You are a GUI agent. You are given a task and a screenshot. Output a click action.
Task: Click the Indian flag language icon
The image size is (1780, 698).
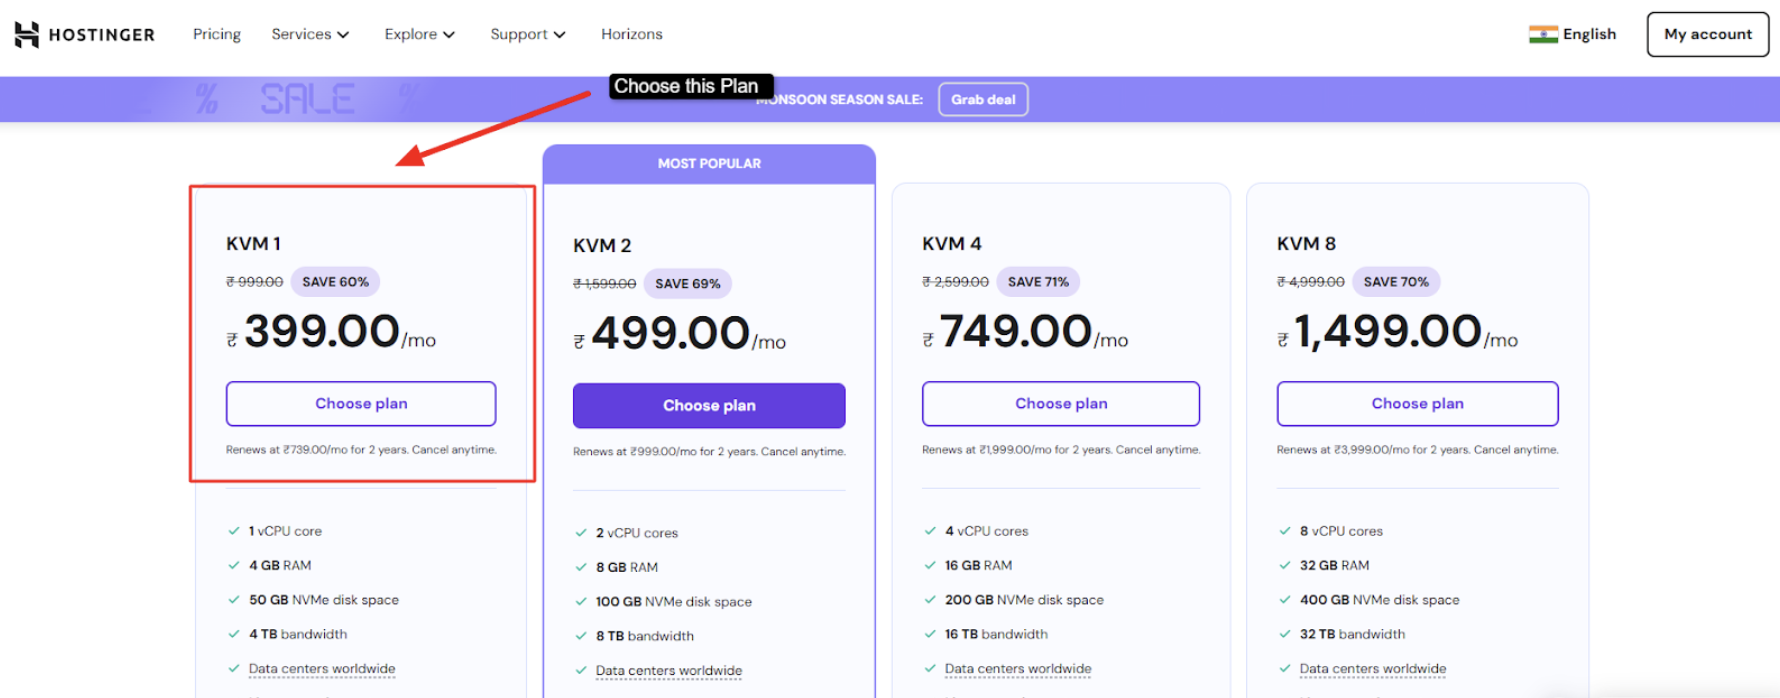click(1545, 33)
